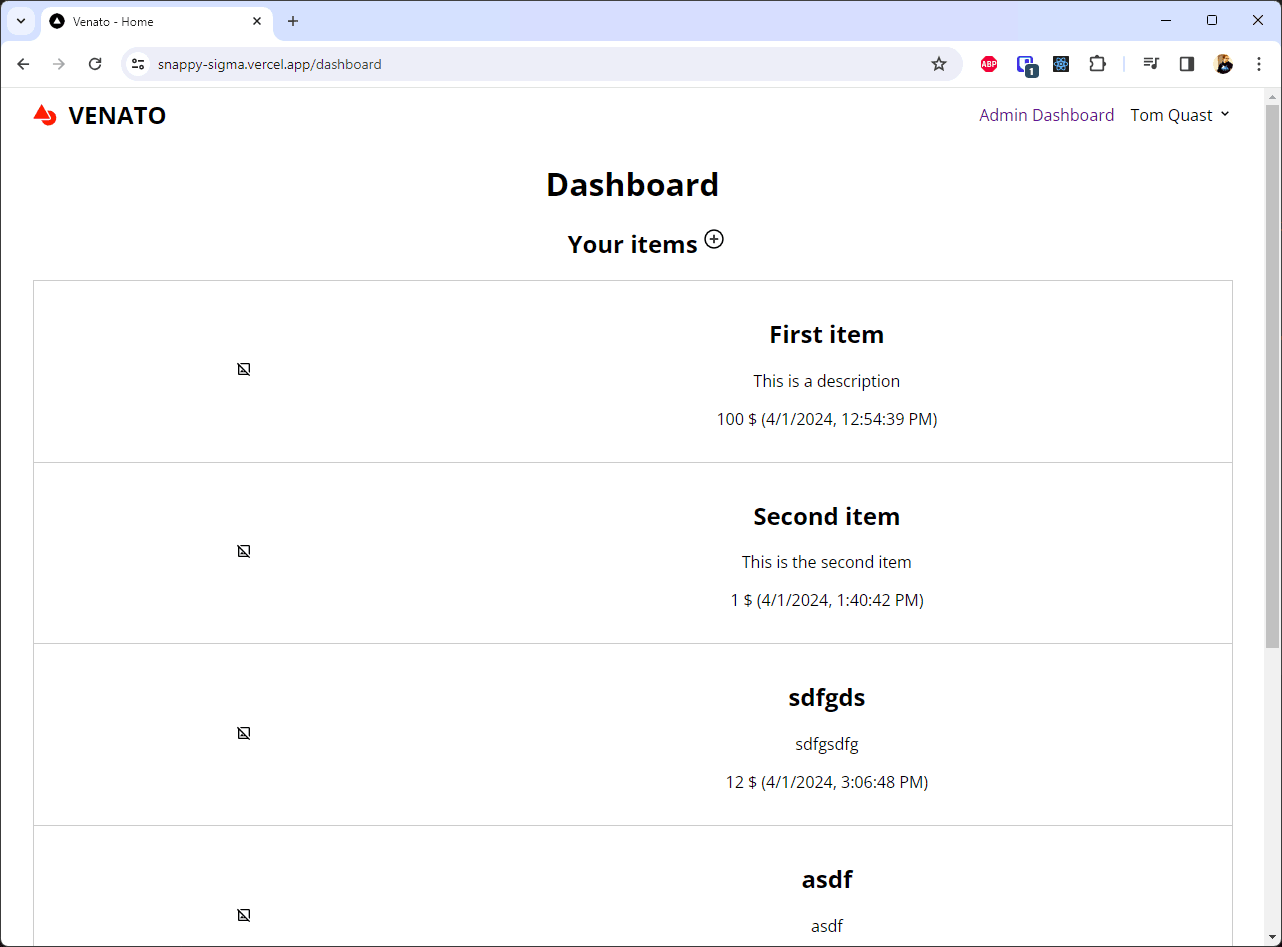The width and height of the screenshot is (1282, 947).
Task: Open the blue extension with badge 1
Action: click(x=1026, y=65)
